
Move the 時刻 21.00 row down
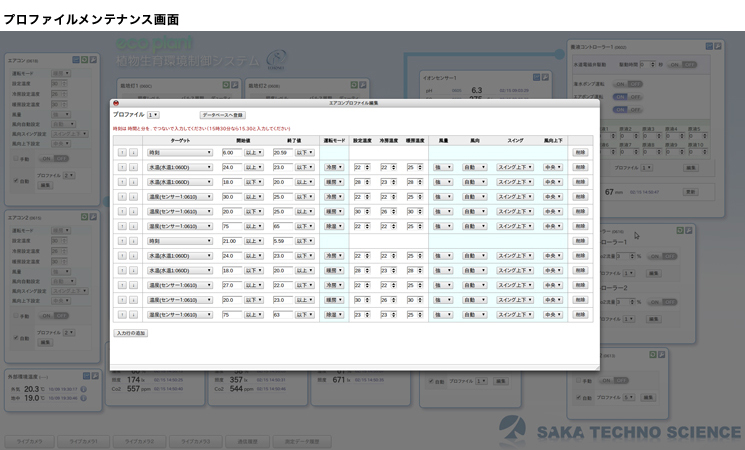coord(133,241)
